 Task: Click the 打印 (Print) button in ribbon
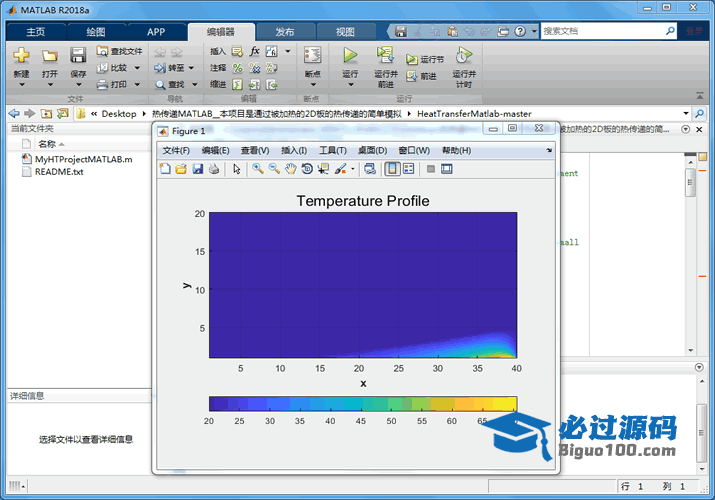point(119,84)
